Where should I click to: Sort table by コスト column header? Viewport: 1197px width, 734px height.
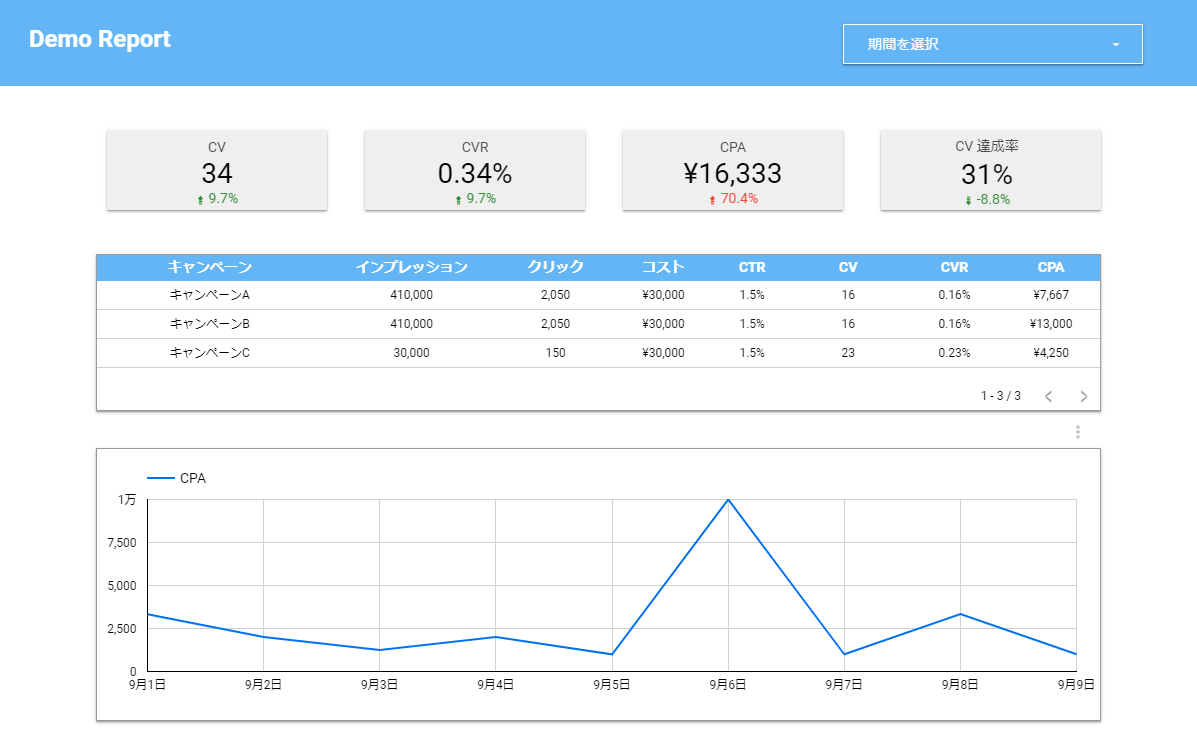pos(663,267)
